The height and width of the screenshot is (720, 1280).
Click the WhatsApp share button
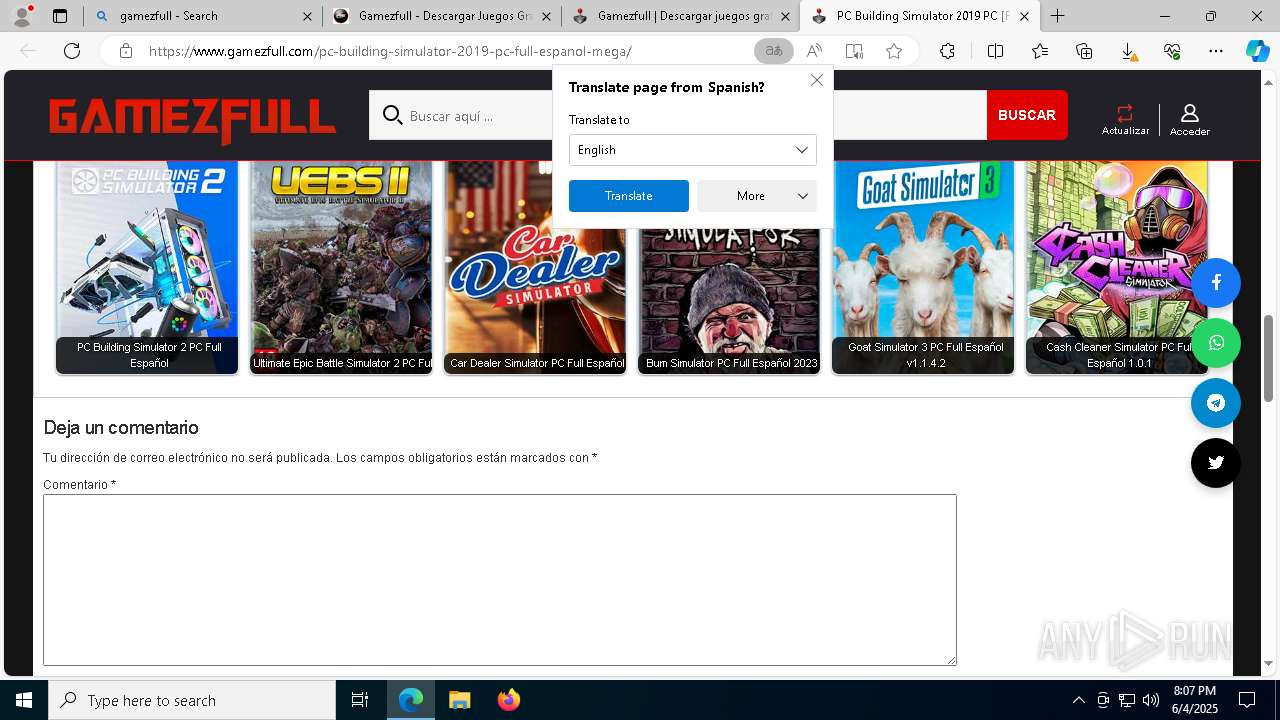coord(1216,343)
